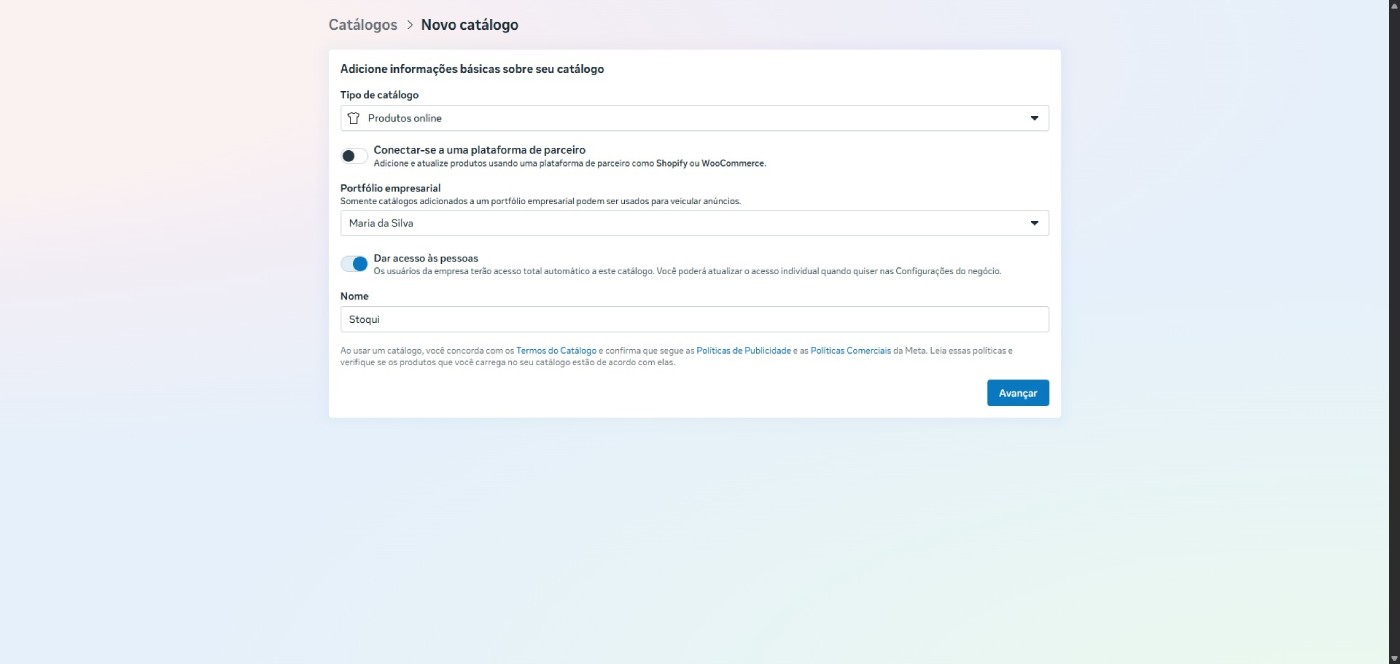Click the scrollbar down arrow

1393,657
